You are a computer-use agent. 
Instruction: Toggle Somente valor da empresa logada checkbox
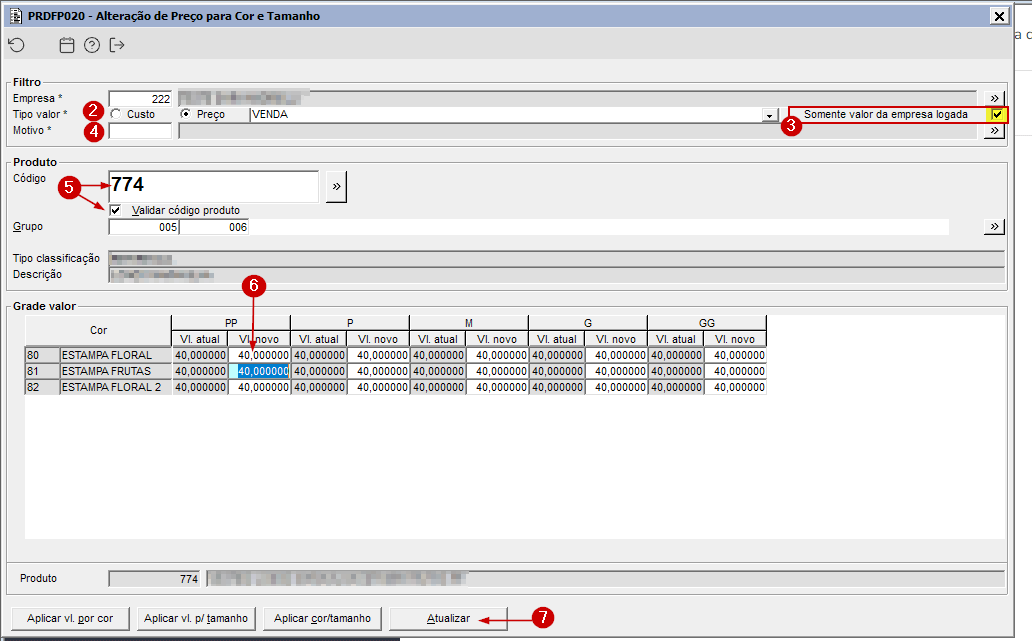point(998,115)
